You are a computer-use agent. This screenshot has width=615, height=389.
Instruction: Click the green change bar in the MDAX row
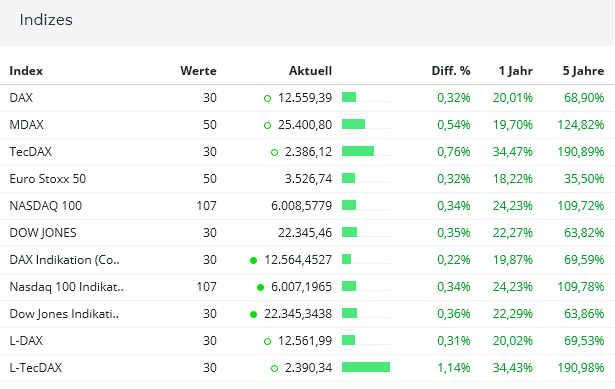pos(353,124)
